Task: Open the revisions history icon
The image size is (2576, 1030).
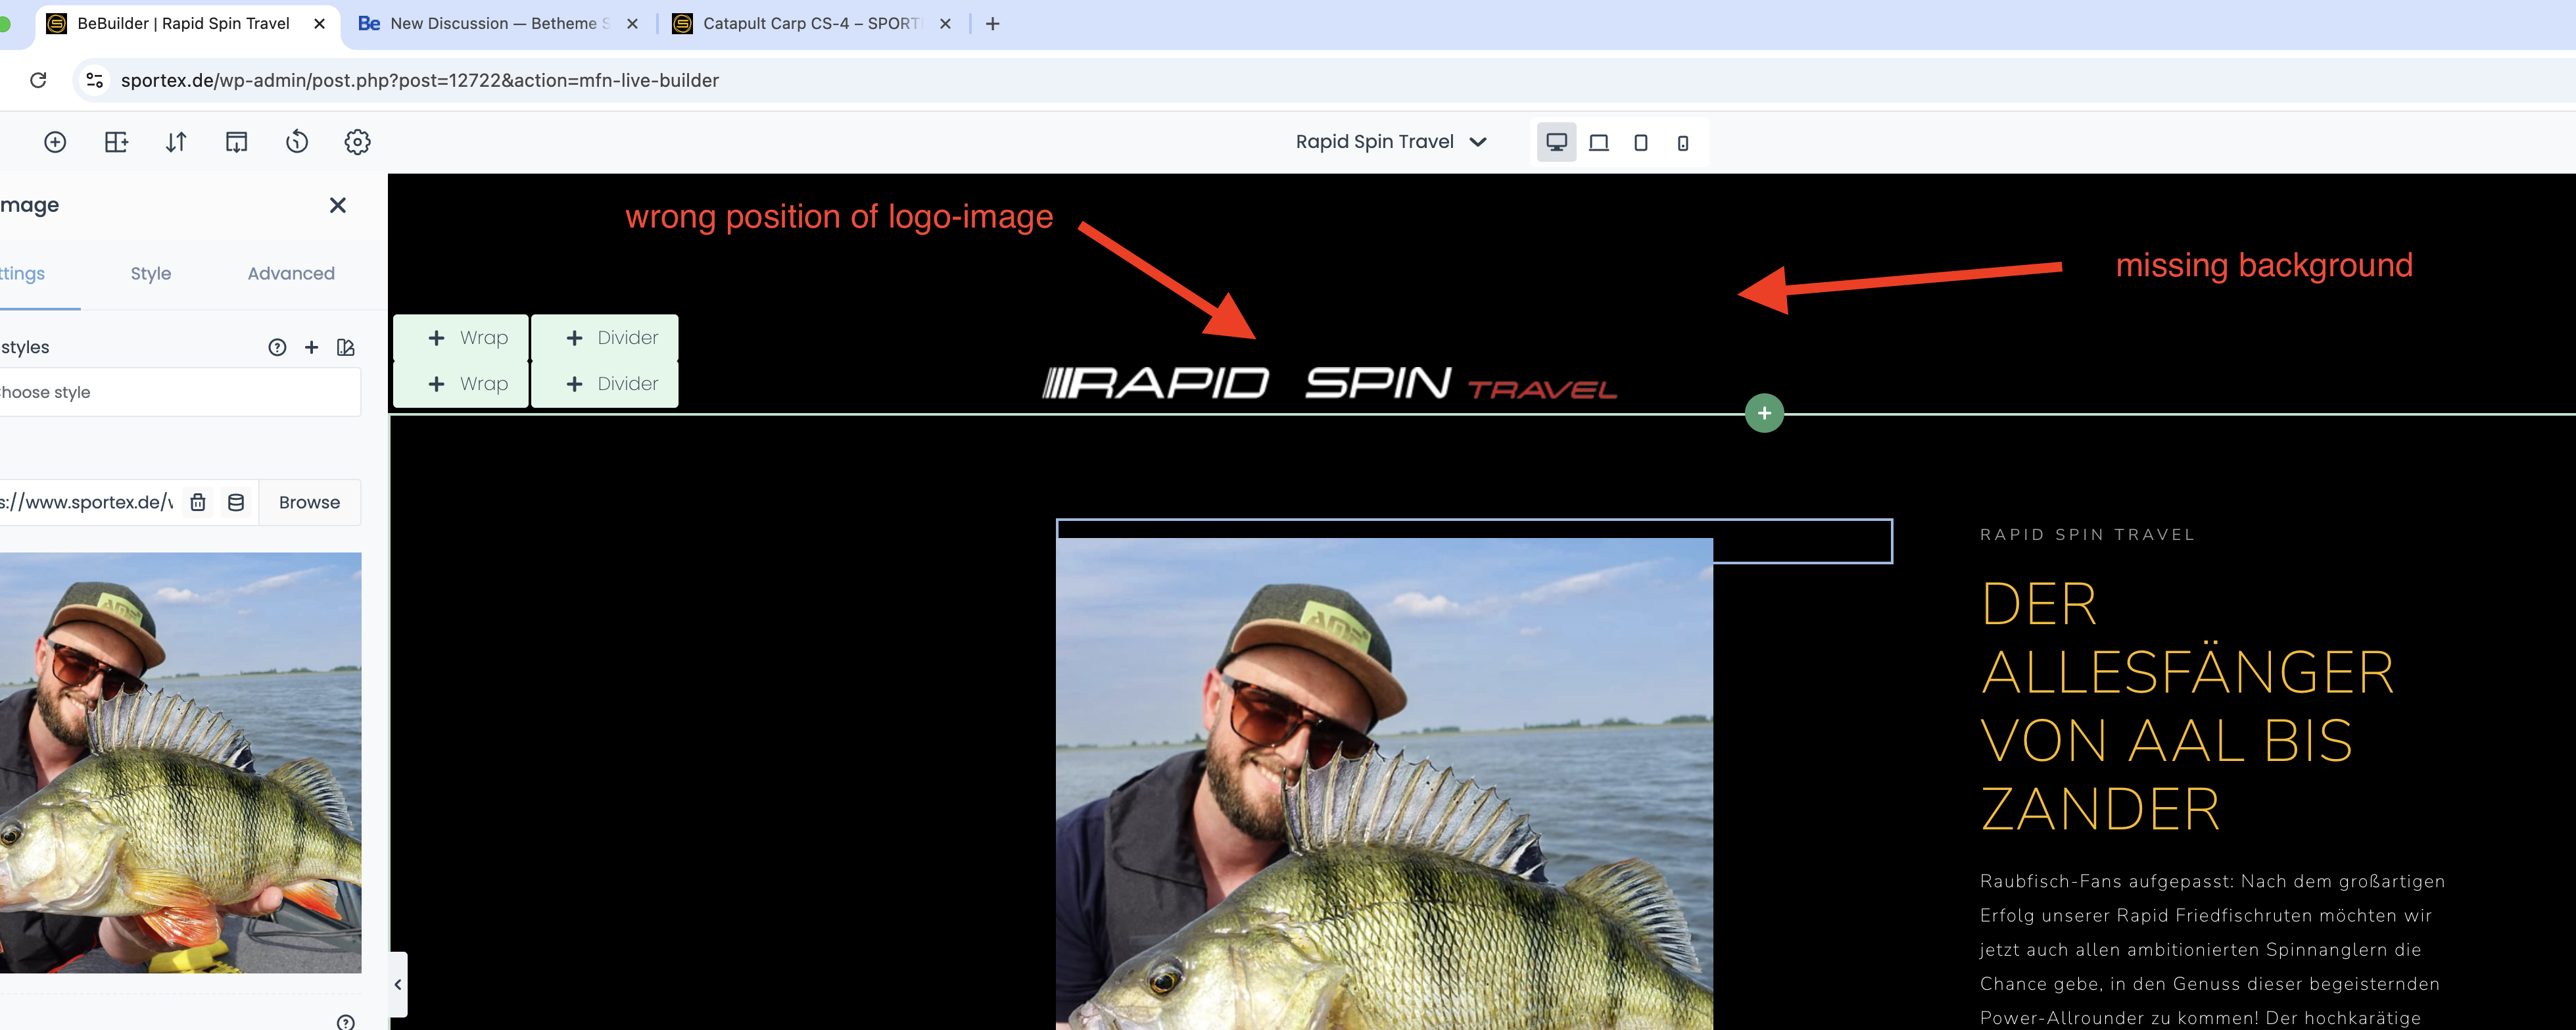Action: click(x=297, y=142)
